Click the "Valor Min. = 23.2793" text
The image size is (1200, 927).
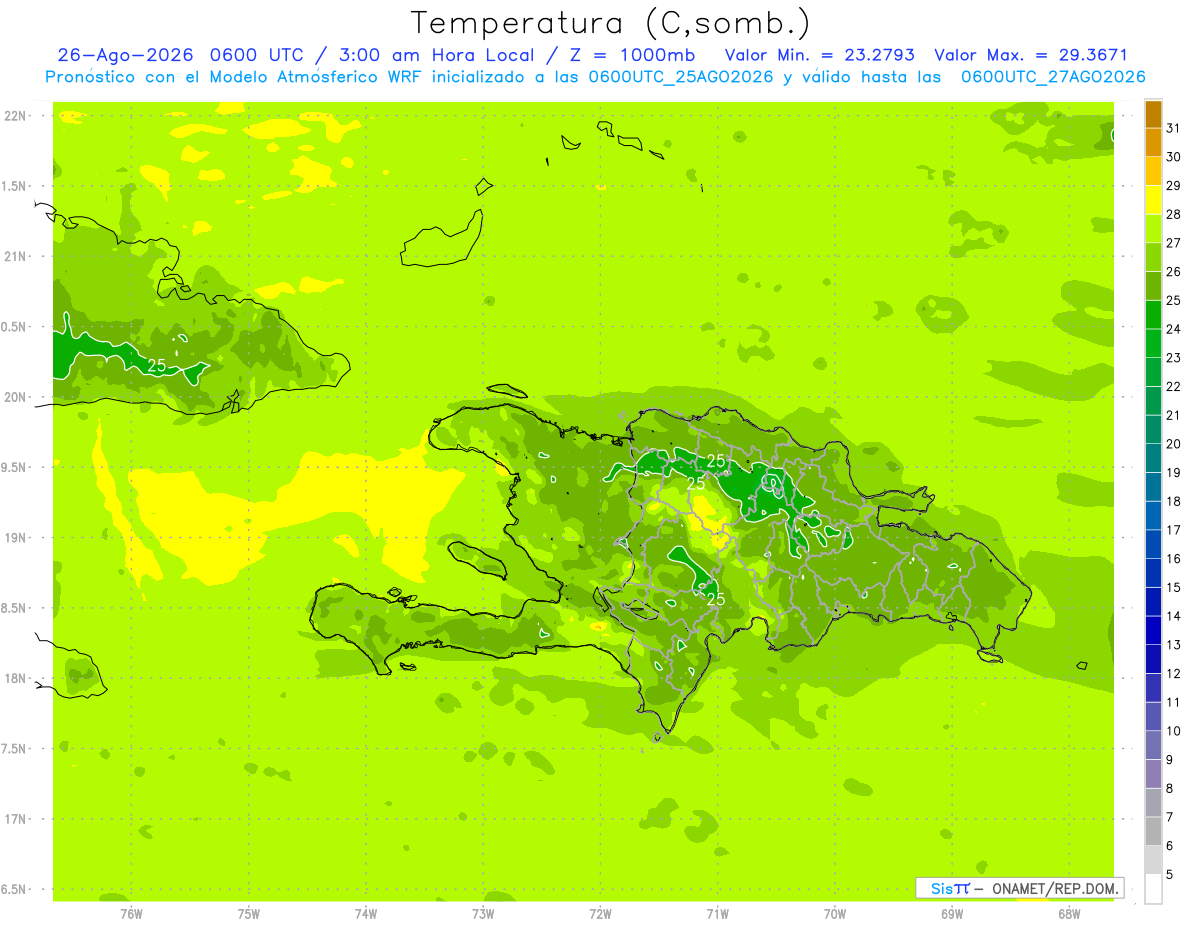click(x=819, y=55)
